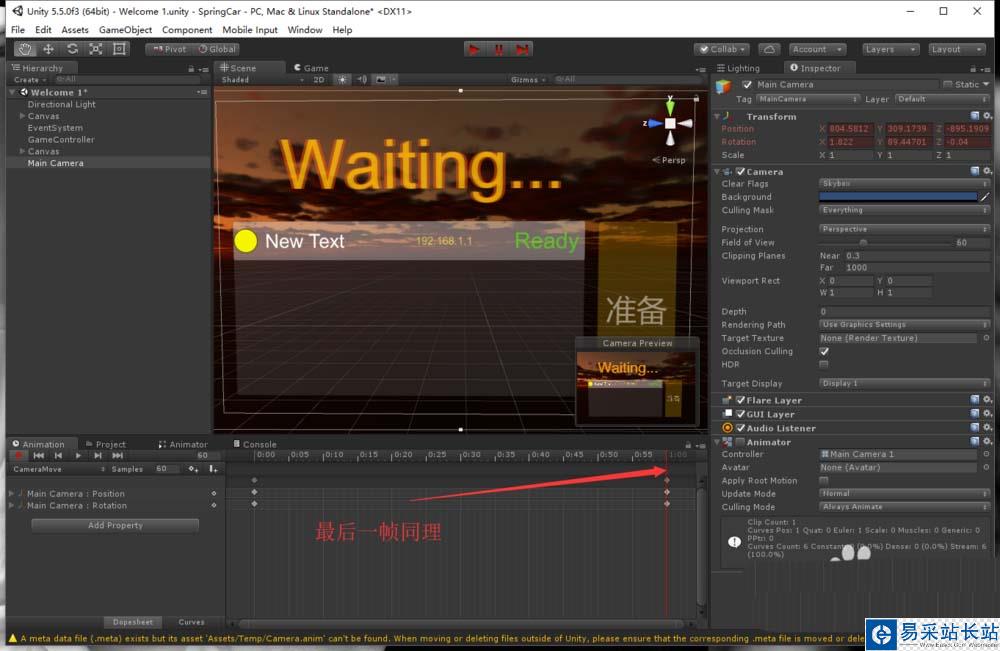Go to previous keyframe in Animation
Screen dimensions: 1000x651
tap(58, 455)
